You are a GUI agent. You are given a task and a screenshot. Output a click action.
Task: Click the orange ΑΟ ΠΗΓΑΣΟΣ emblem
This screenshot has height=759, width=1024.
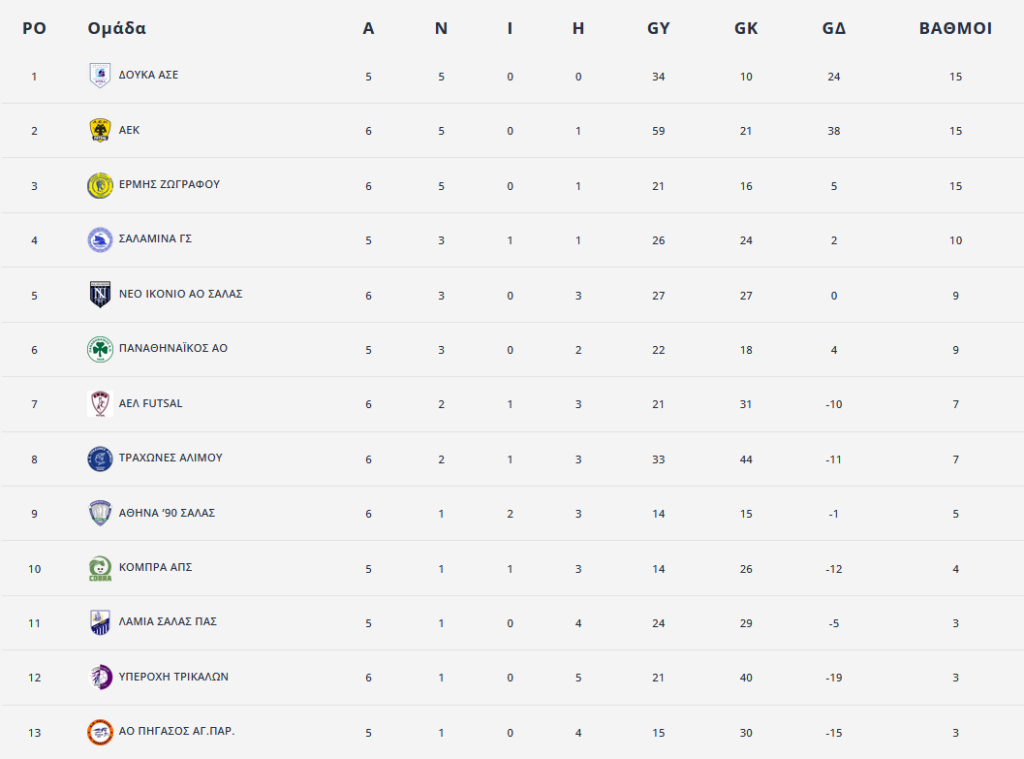(x=100, y=732)
